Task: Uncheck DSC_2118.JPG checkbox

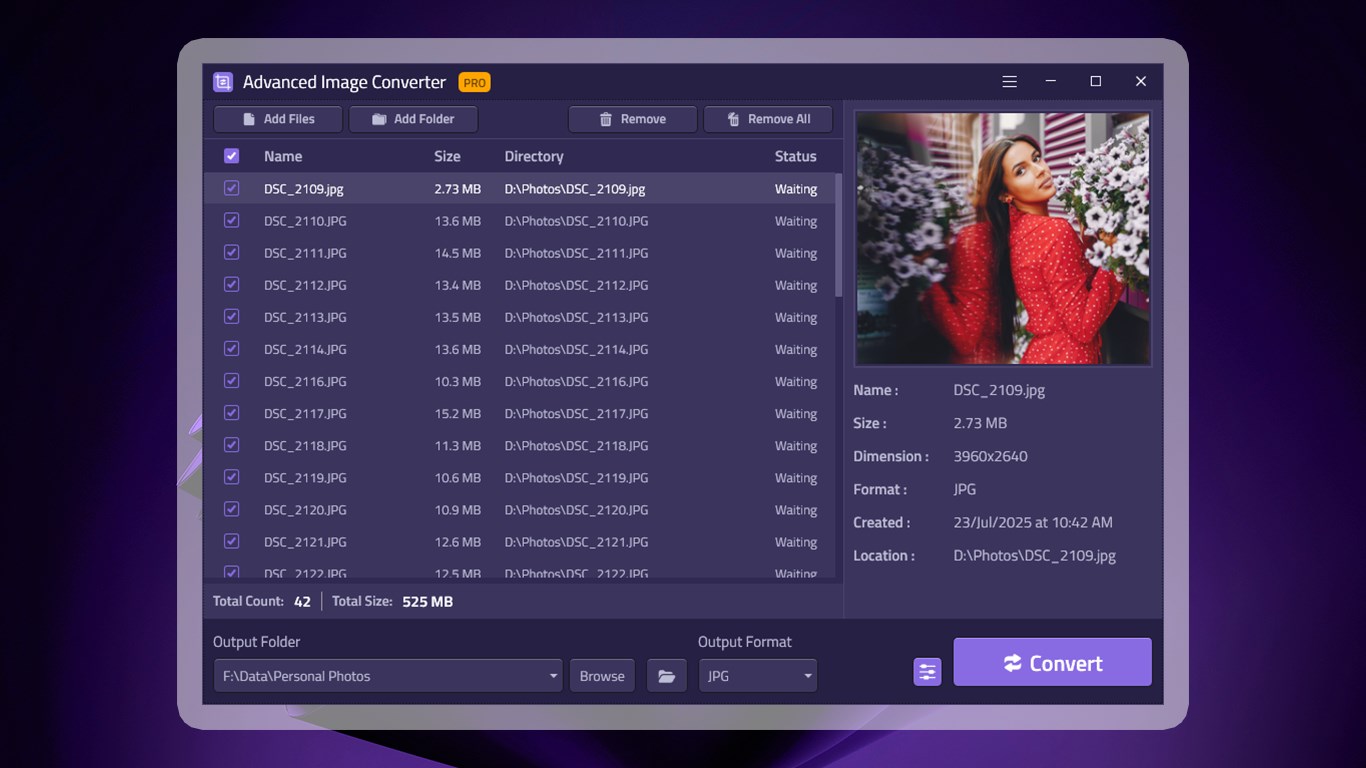Action: pos(231,444)
